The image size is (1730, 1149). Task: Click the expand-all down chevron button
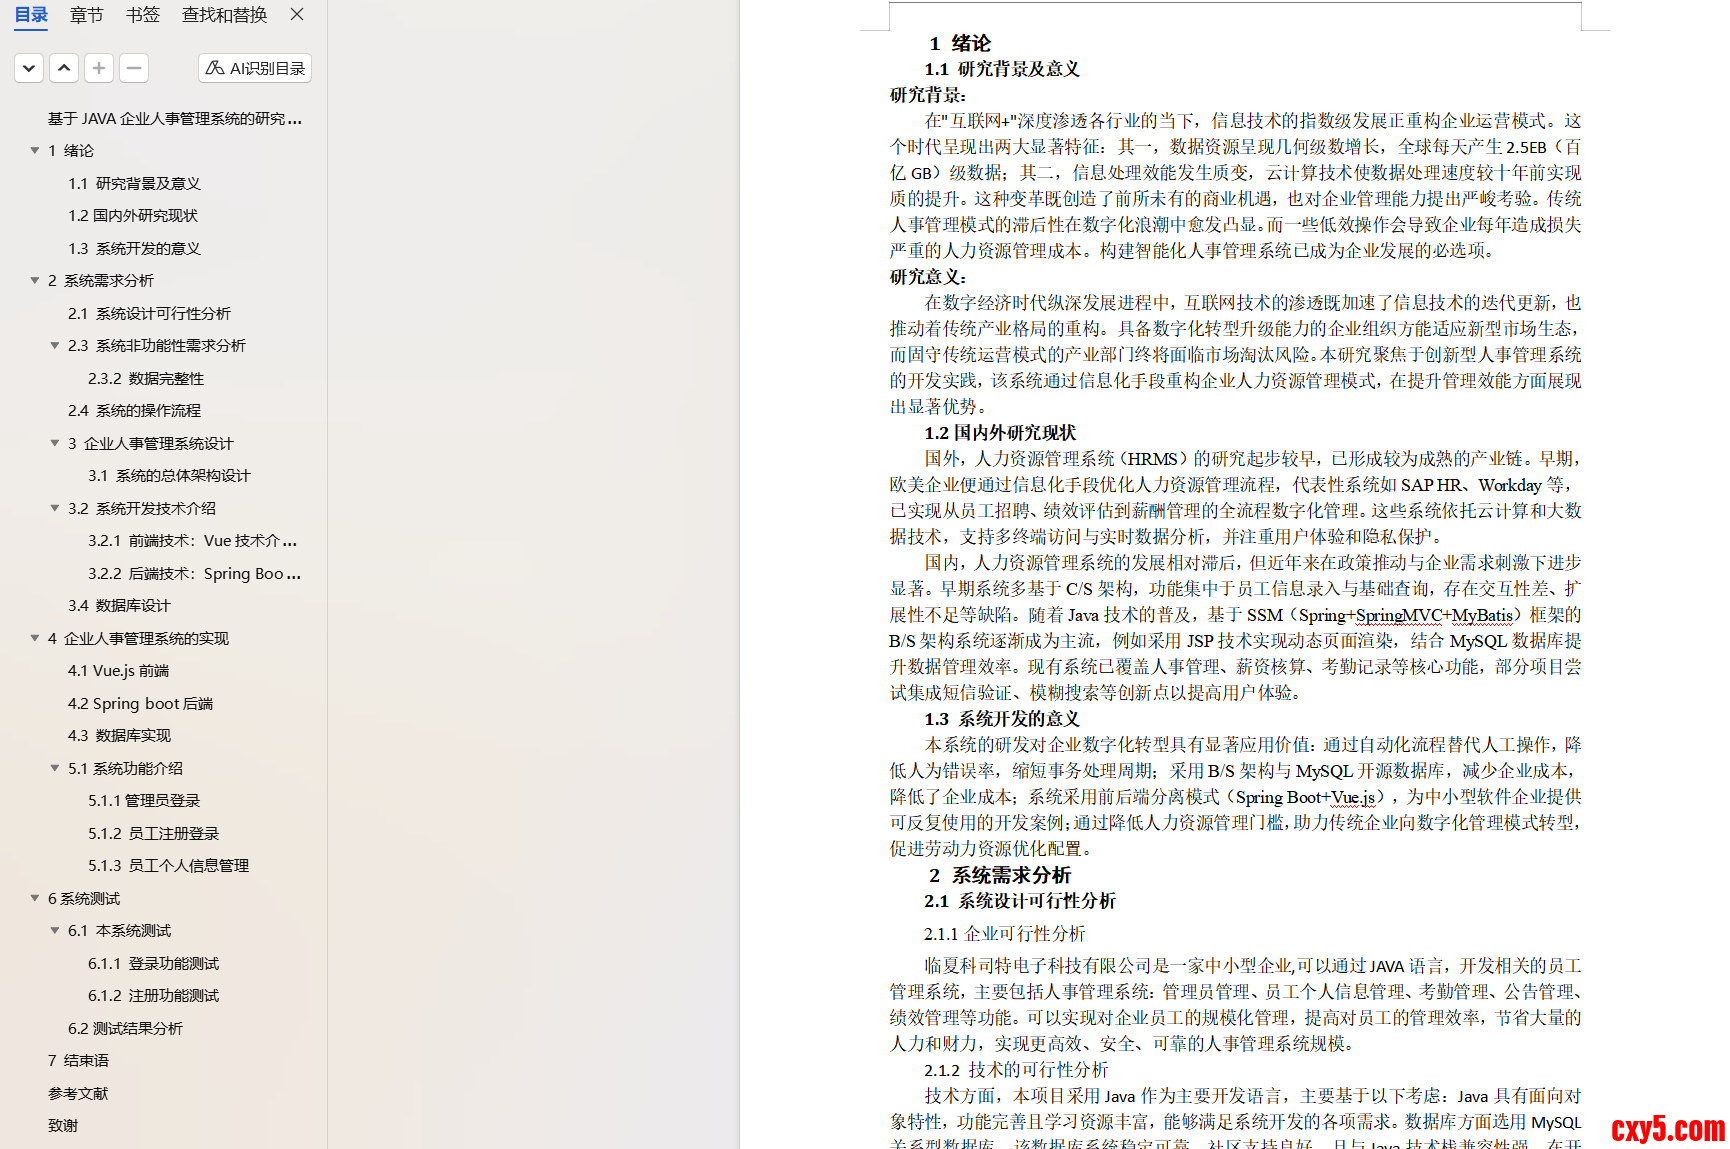click(29, 68)
